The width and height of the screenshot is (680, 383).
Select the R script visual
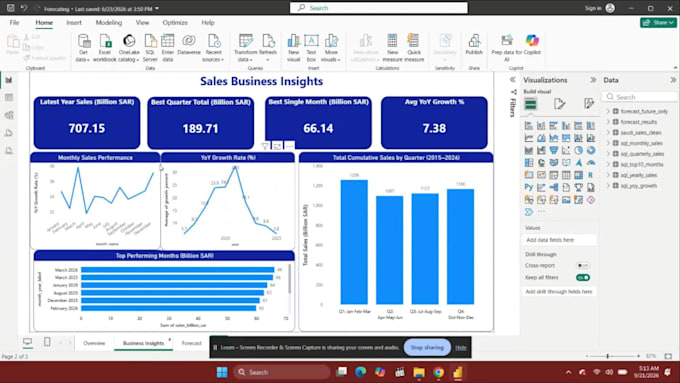[591, 175]
